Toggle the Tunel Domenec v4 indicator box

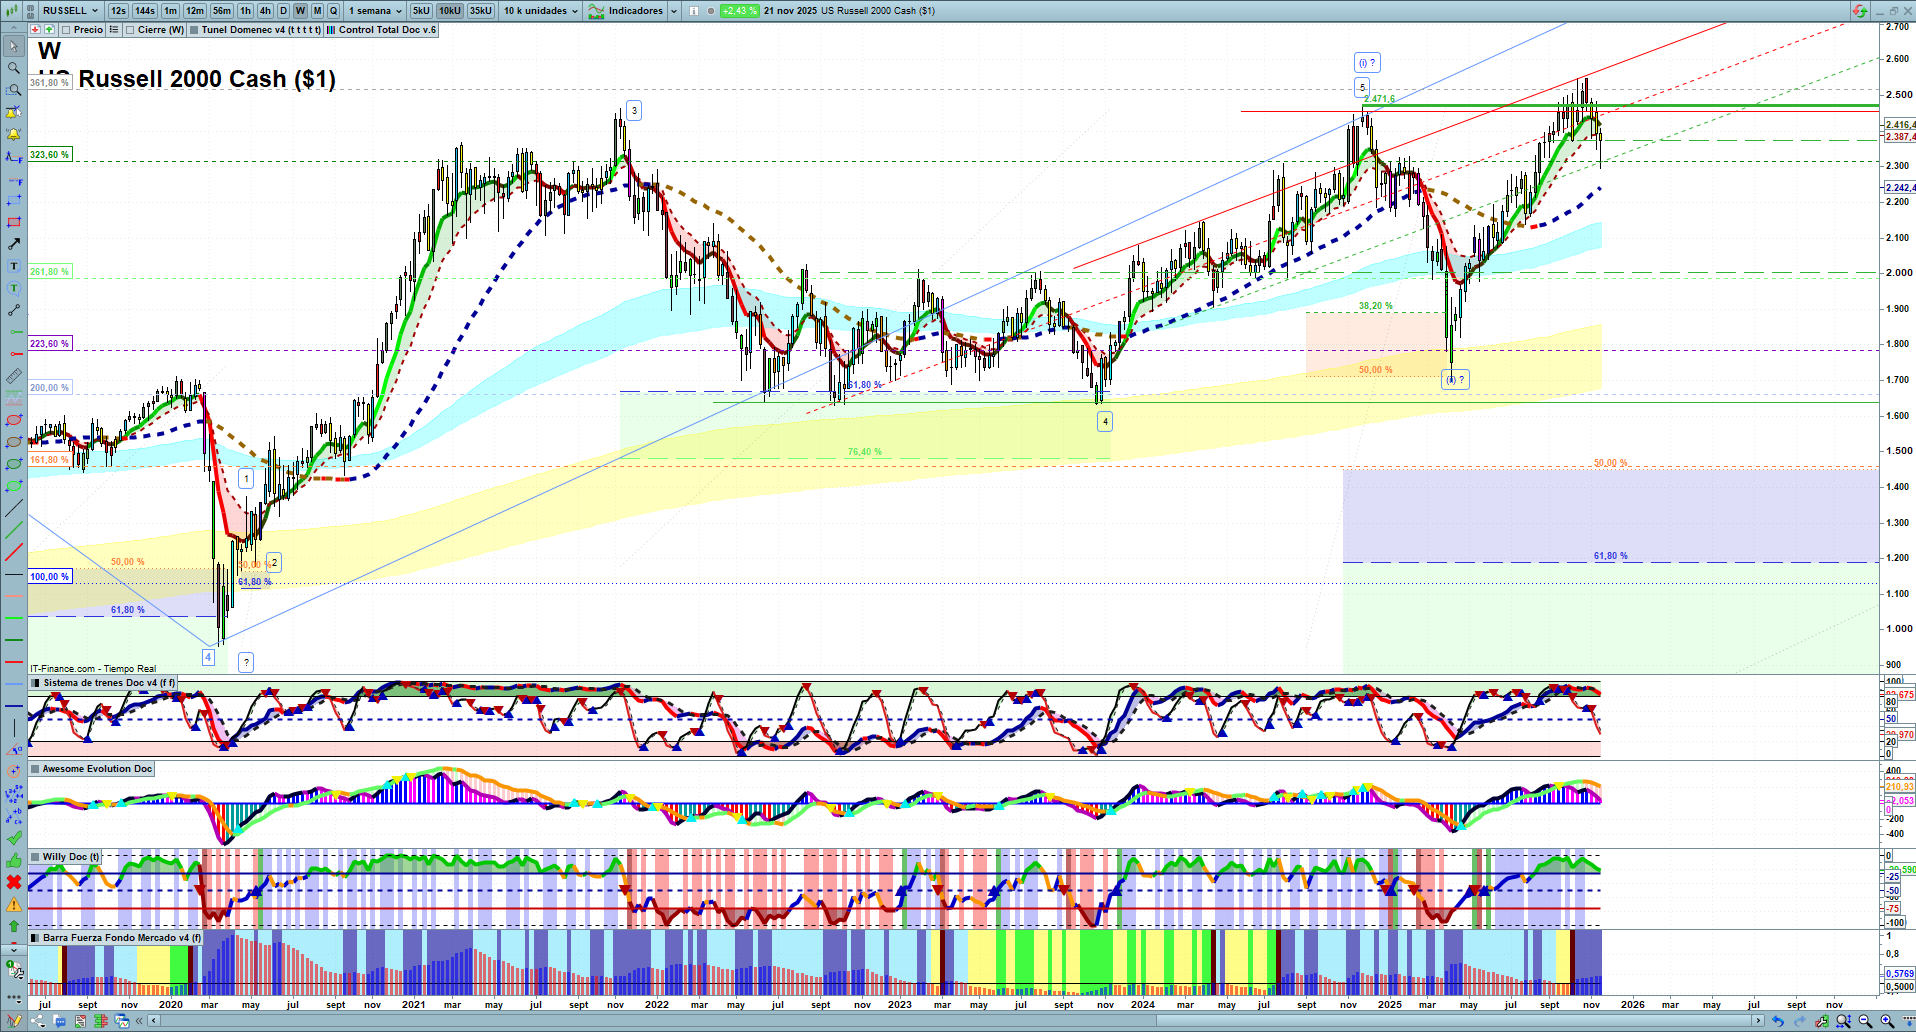click(x=194, y=30)
